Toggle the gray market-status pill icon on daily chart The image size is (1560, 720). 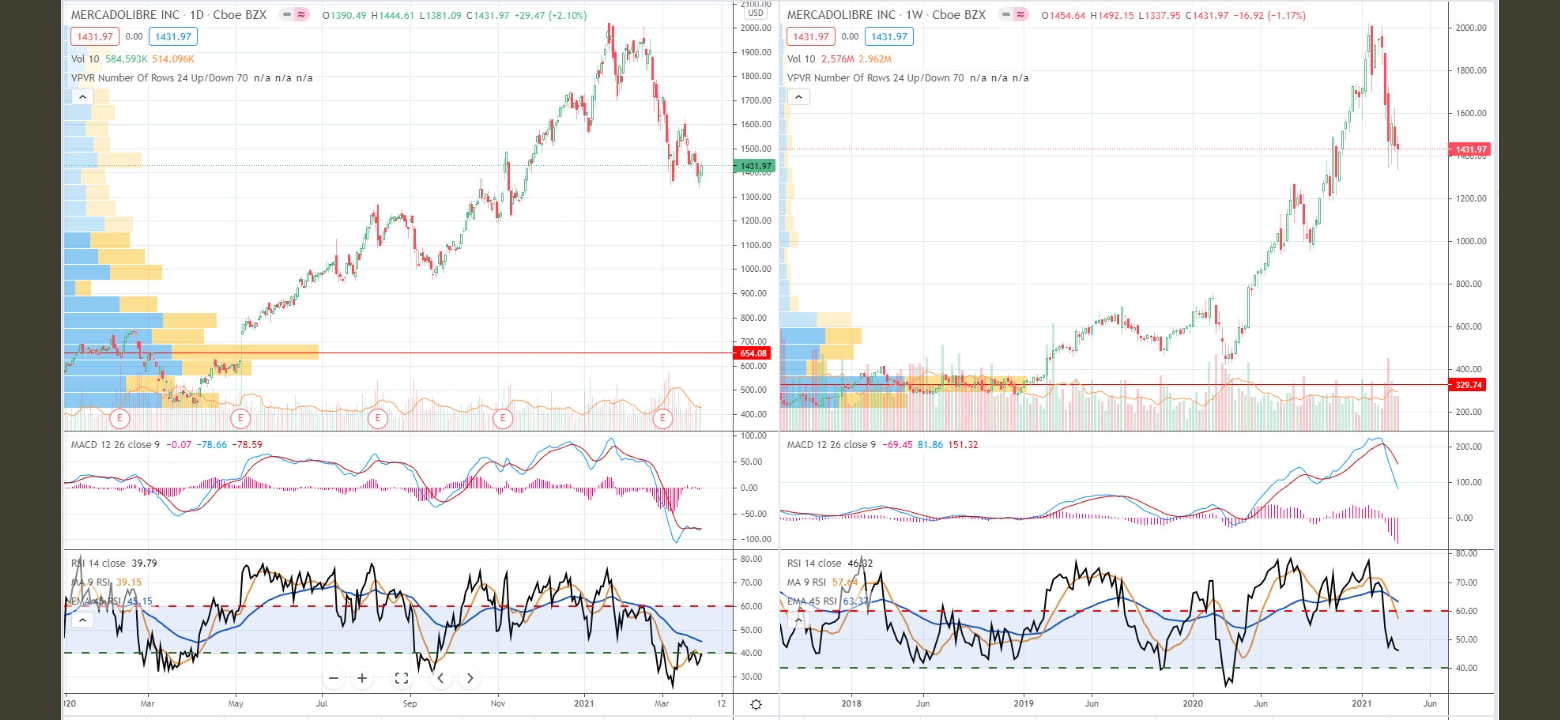[x=288, y=16]
